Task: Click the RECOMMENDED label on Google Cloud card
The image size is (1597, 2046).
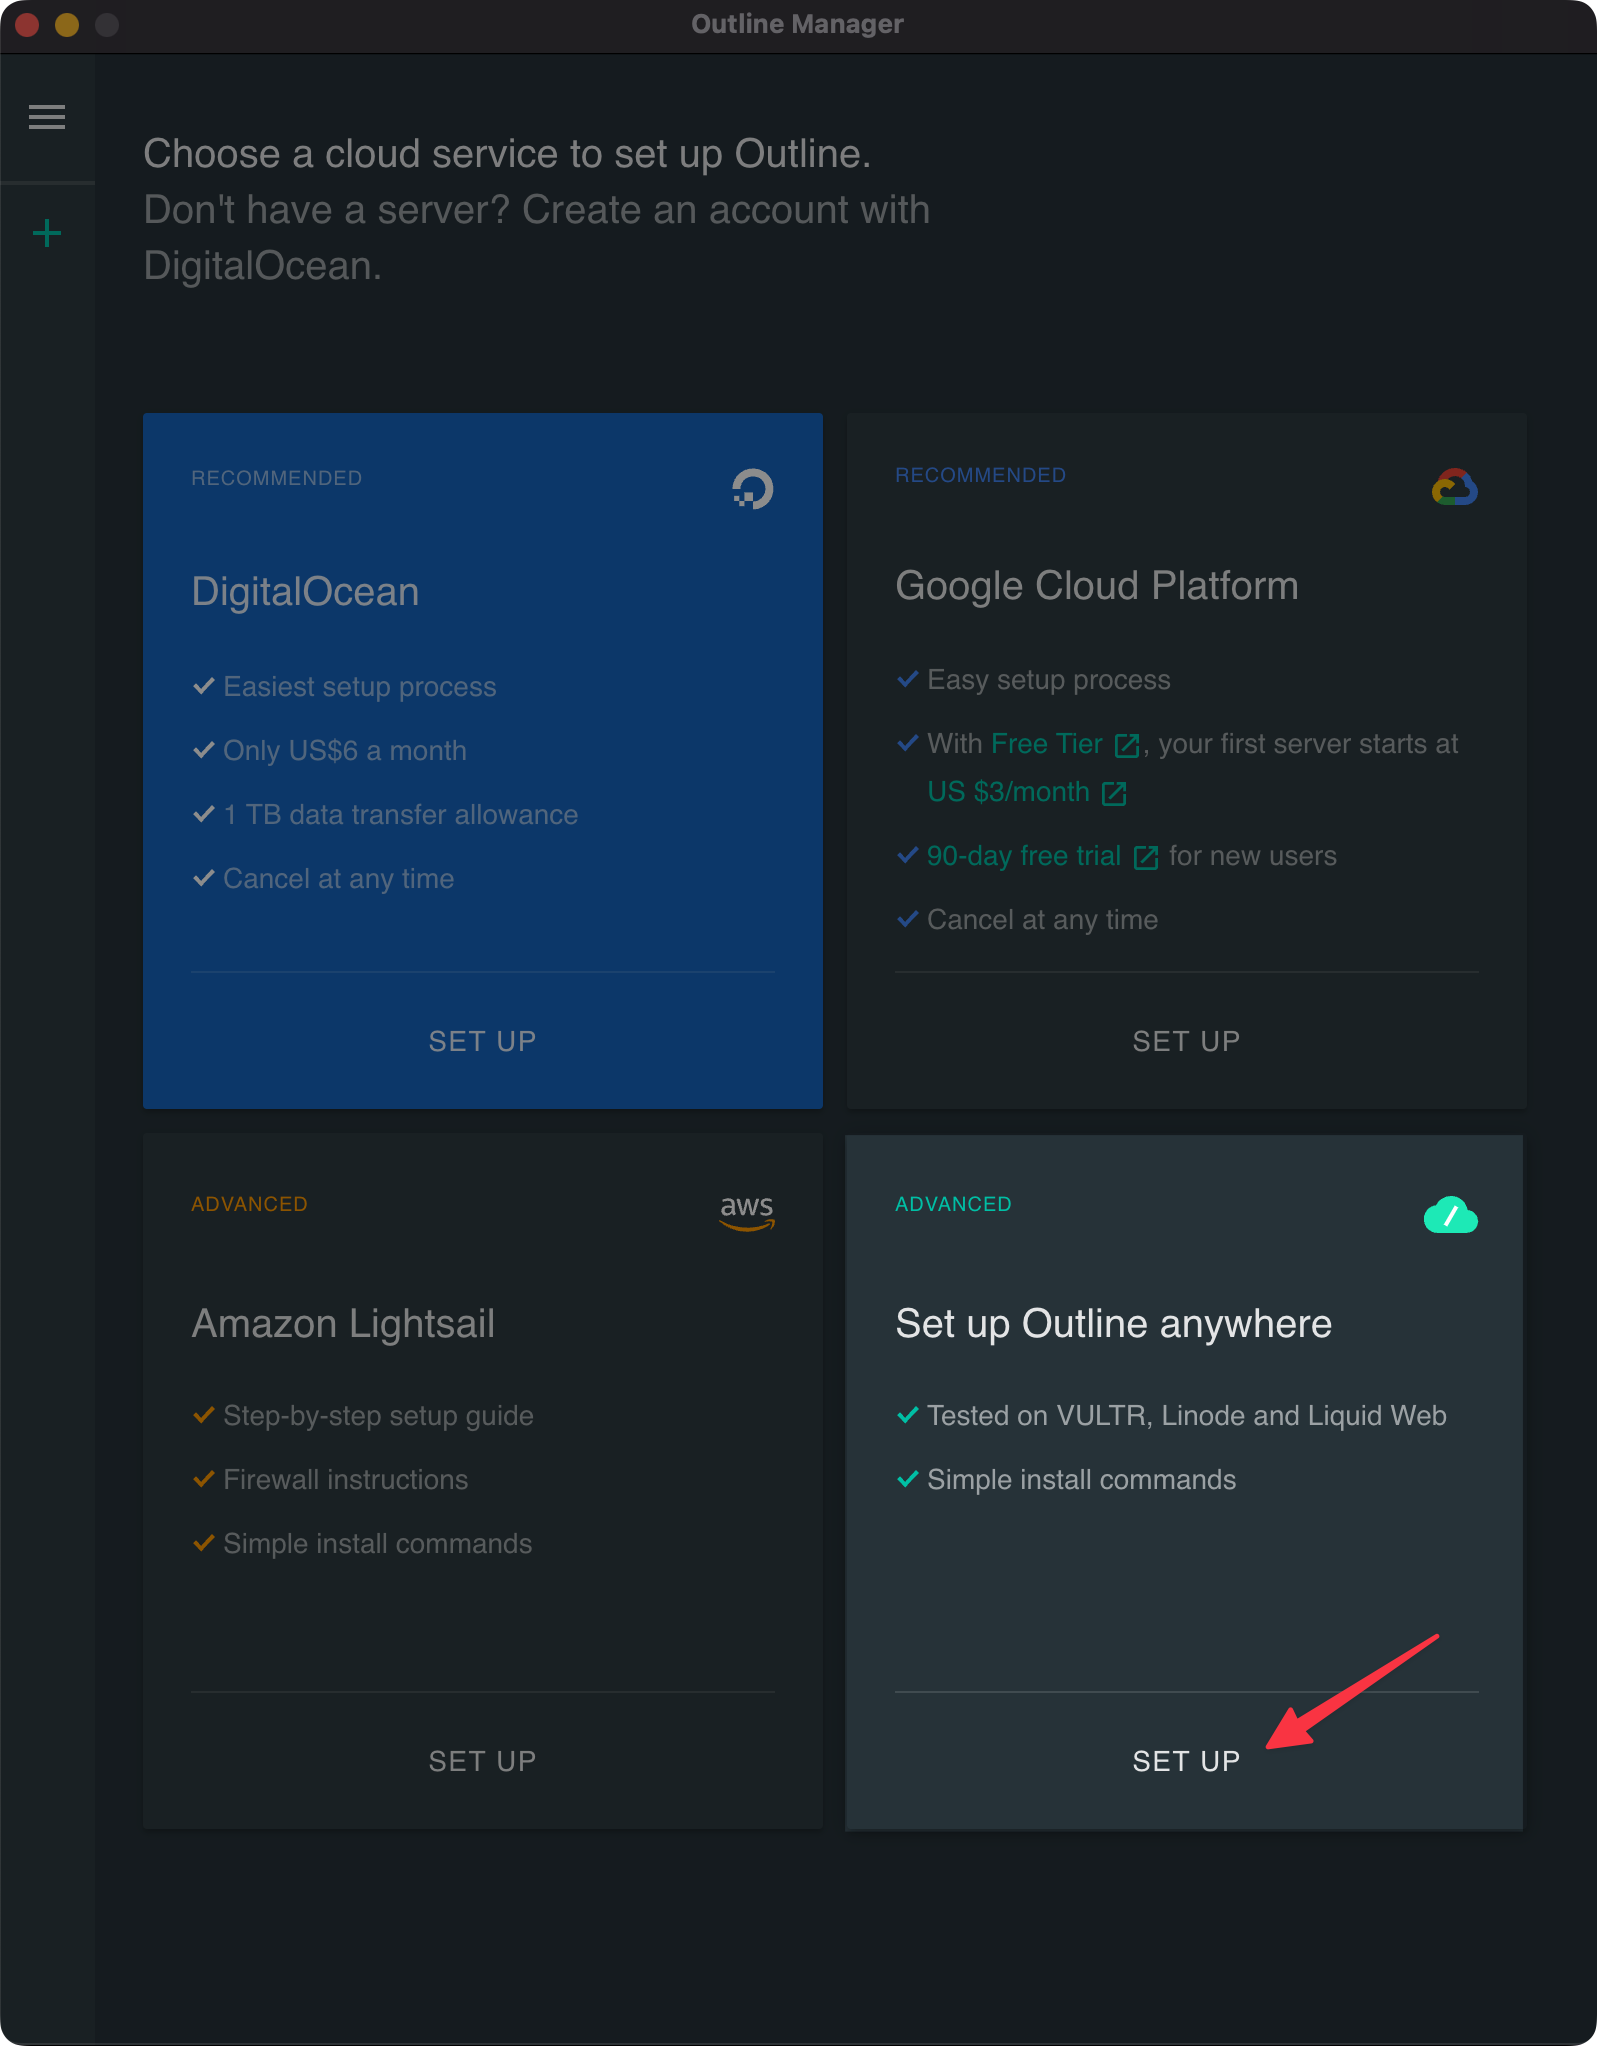Action: (x=981, y=475)
